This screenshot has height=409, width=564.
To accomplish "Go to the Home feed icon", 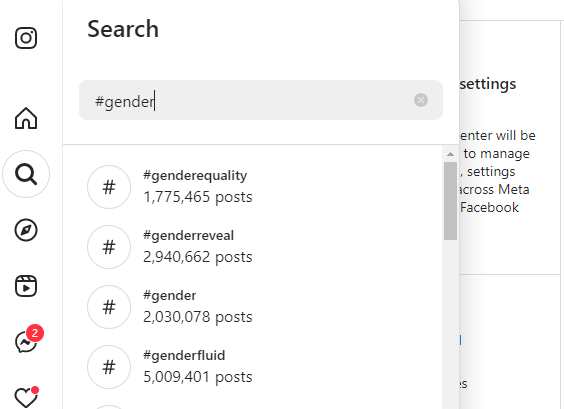I will [26, 118].
